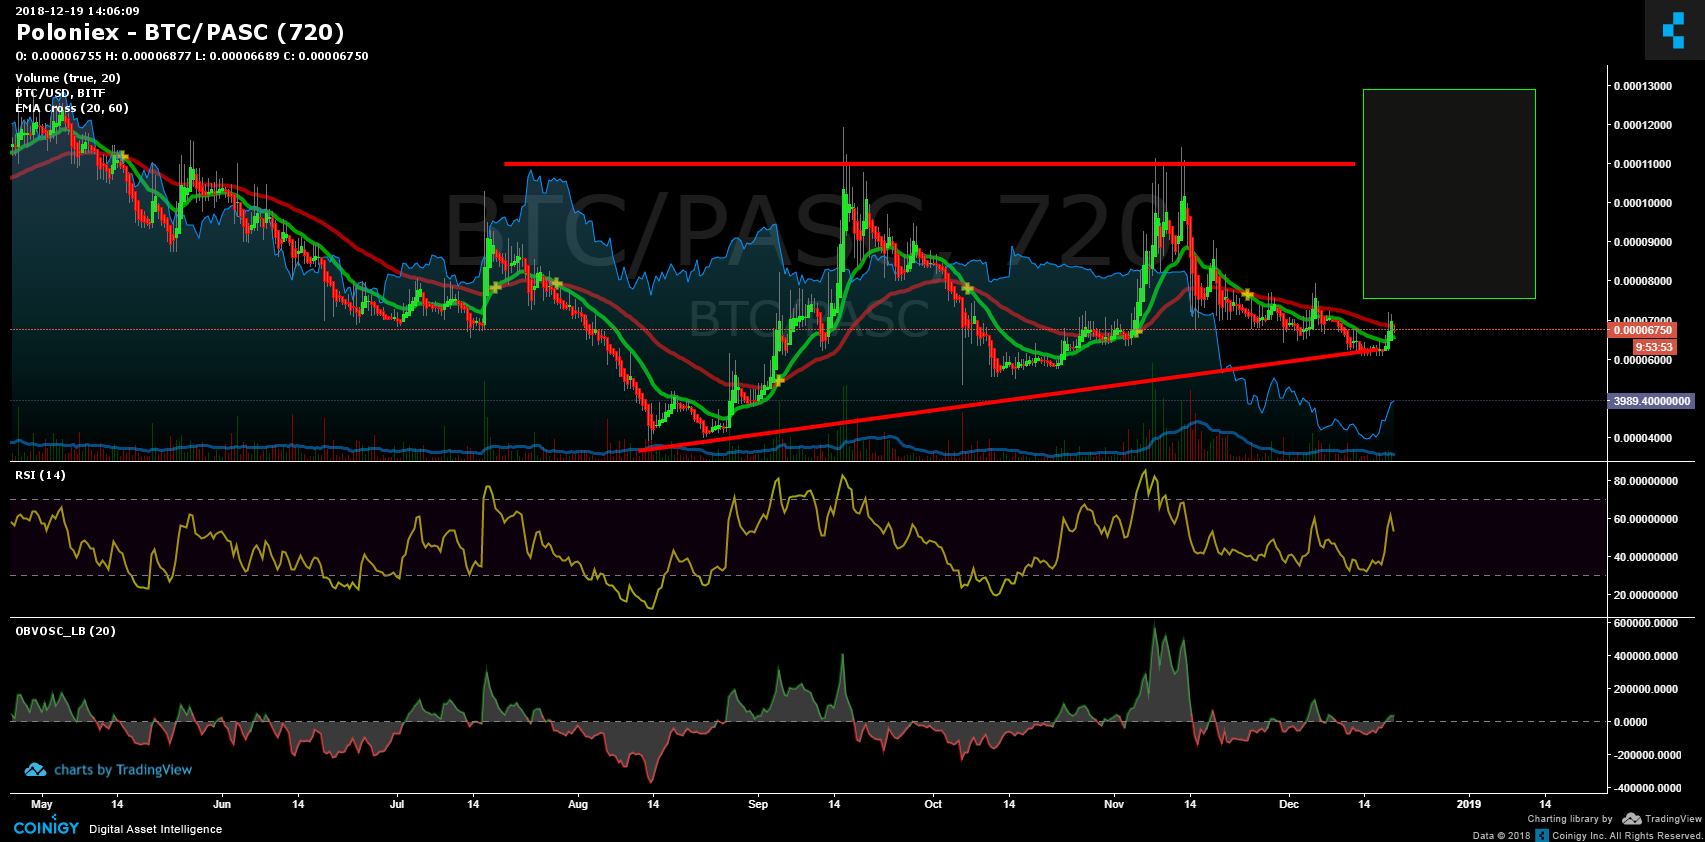Image resolution: width=1705 pixels, height=842 pixels.
Task: Click the 0.00004000 price axis label
Action: (x=1642, y=438)
